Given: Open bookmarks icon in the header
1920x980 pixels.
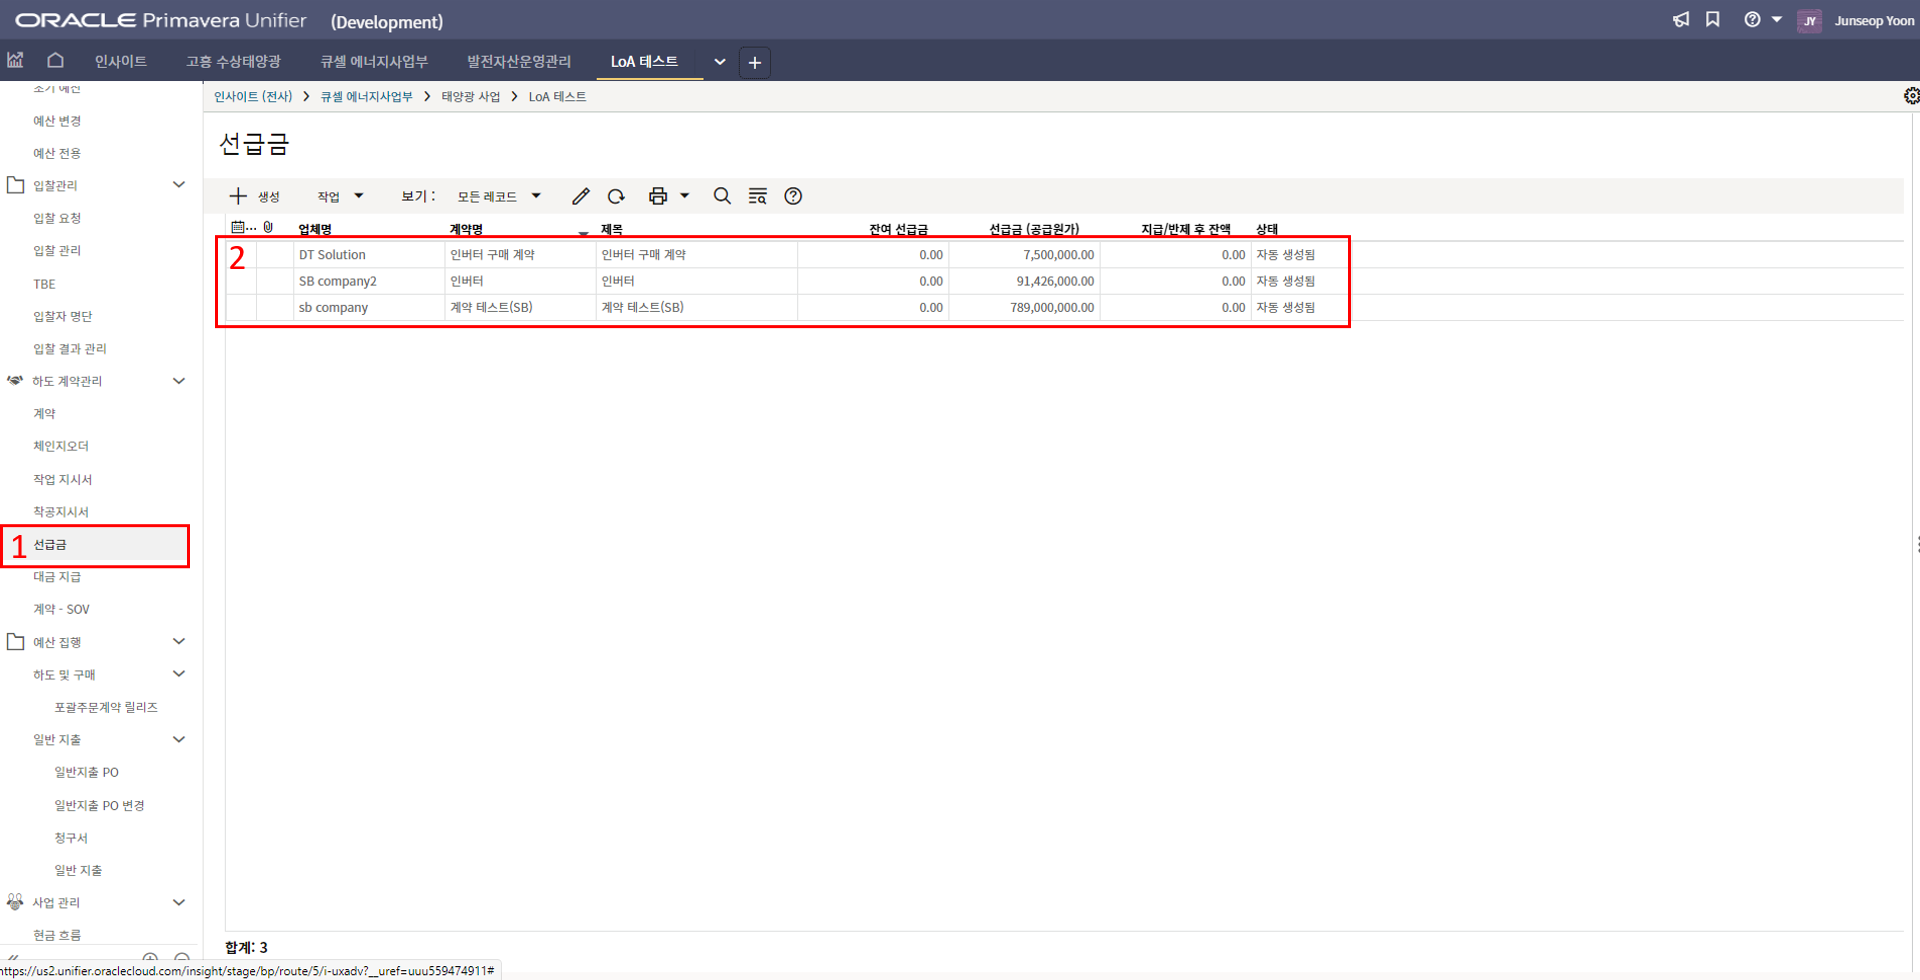Looking at the screenshot, I should (x=1713, y=20).
